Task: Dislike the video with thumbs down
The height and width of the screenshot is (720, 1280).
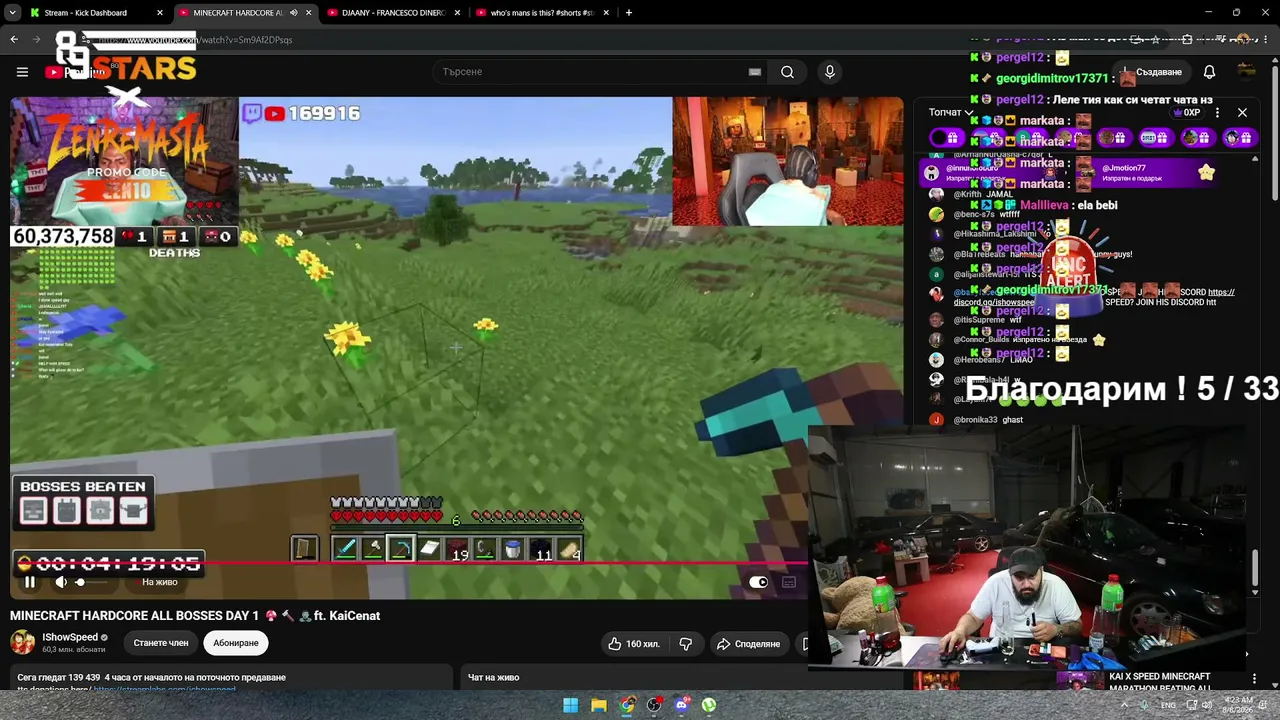Action: coord(686,644)
